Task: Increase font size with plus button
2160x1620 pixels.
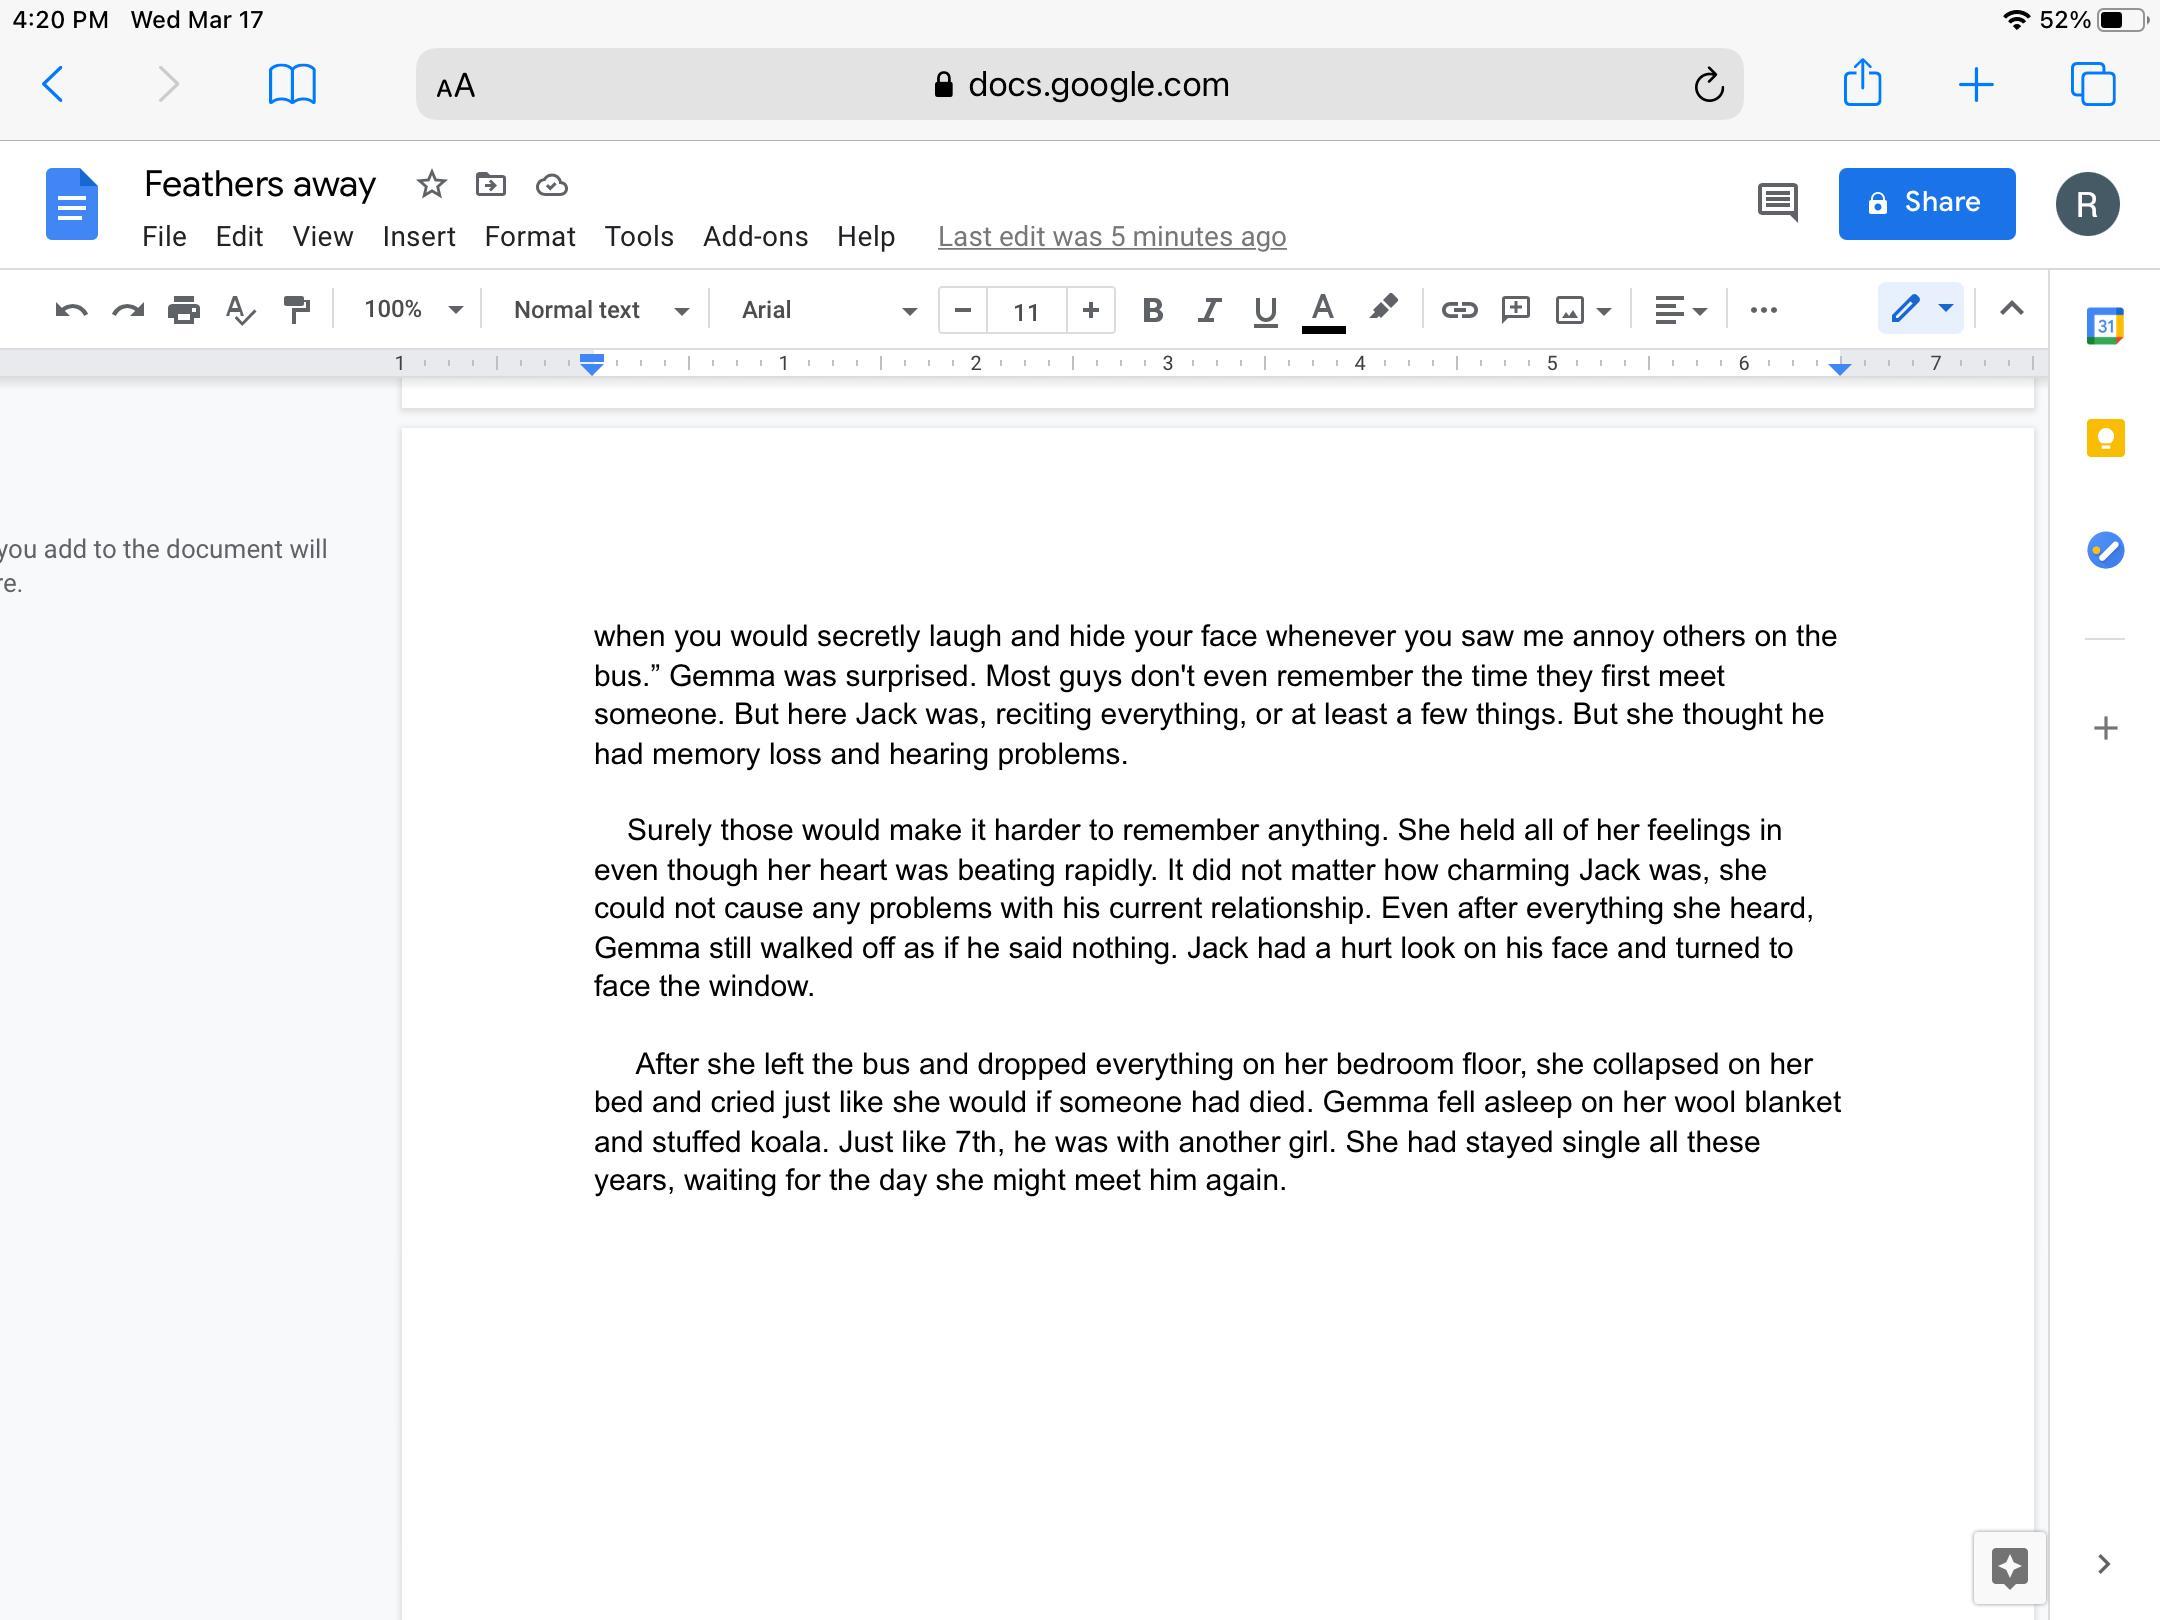Action: click(x=1091, y=310)
